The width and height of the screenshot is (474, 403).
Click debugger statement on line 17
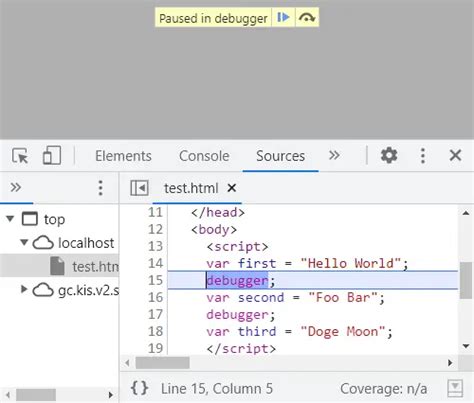click(237, 315)
